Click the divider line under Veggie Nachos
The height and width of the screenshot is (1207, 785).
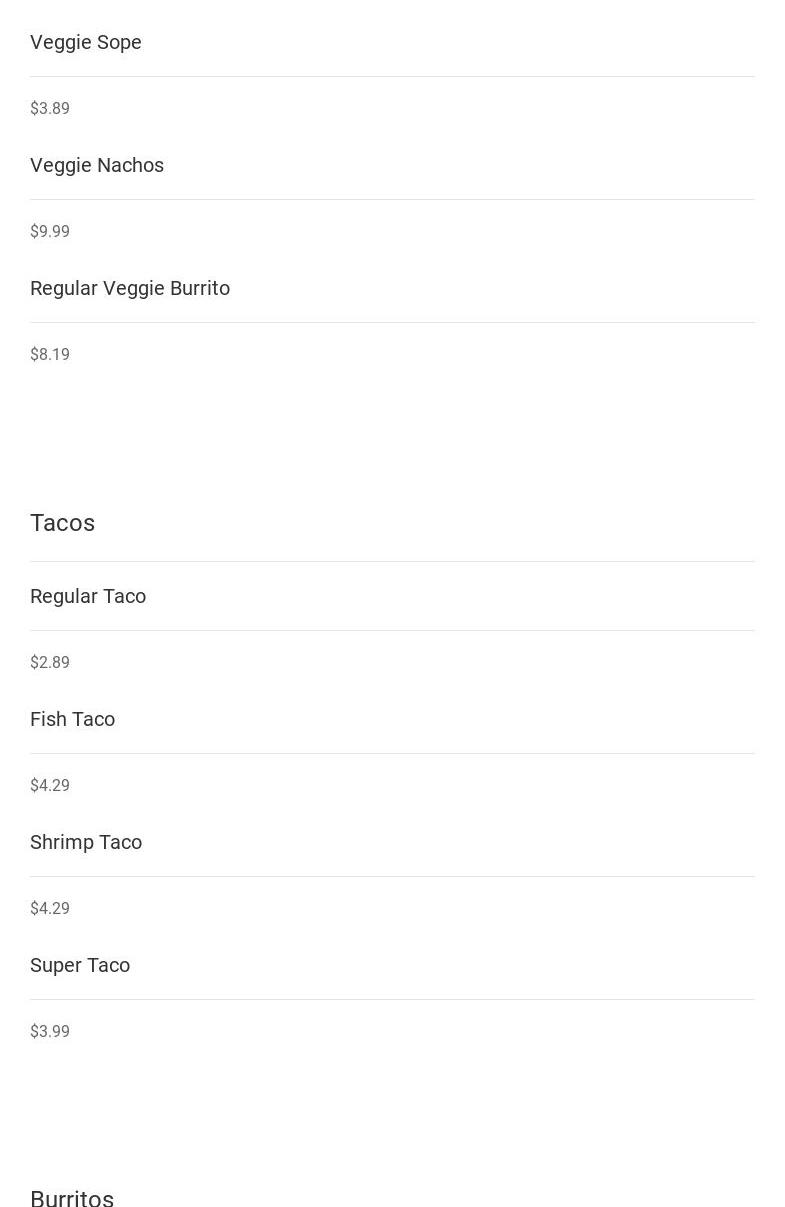392,199
